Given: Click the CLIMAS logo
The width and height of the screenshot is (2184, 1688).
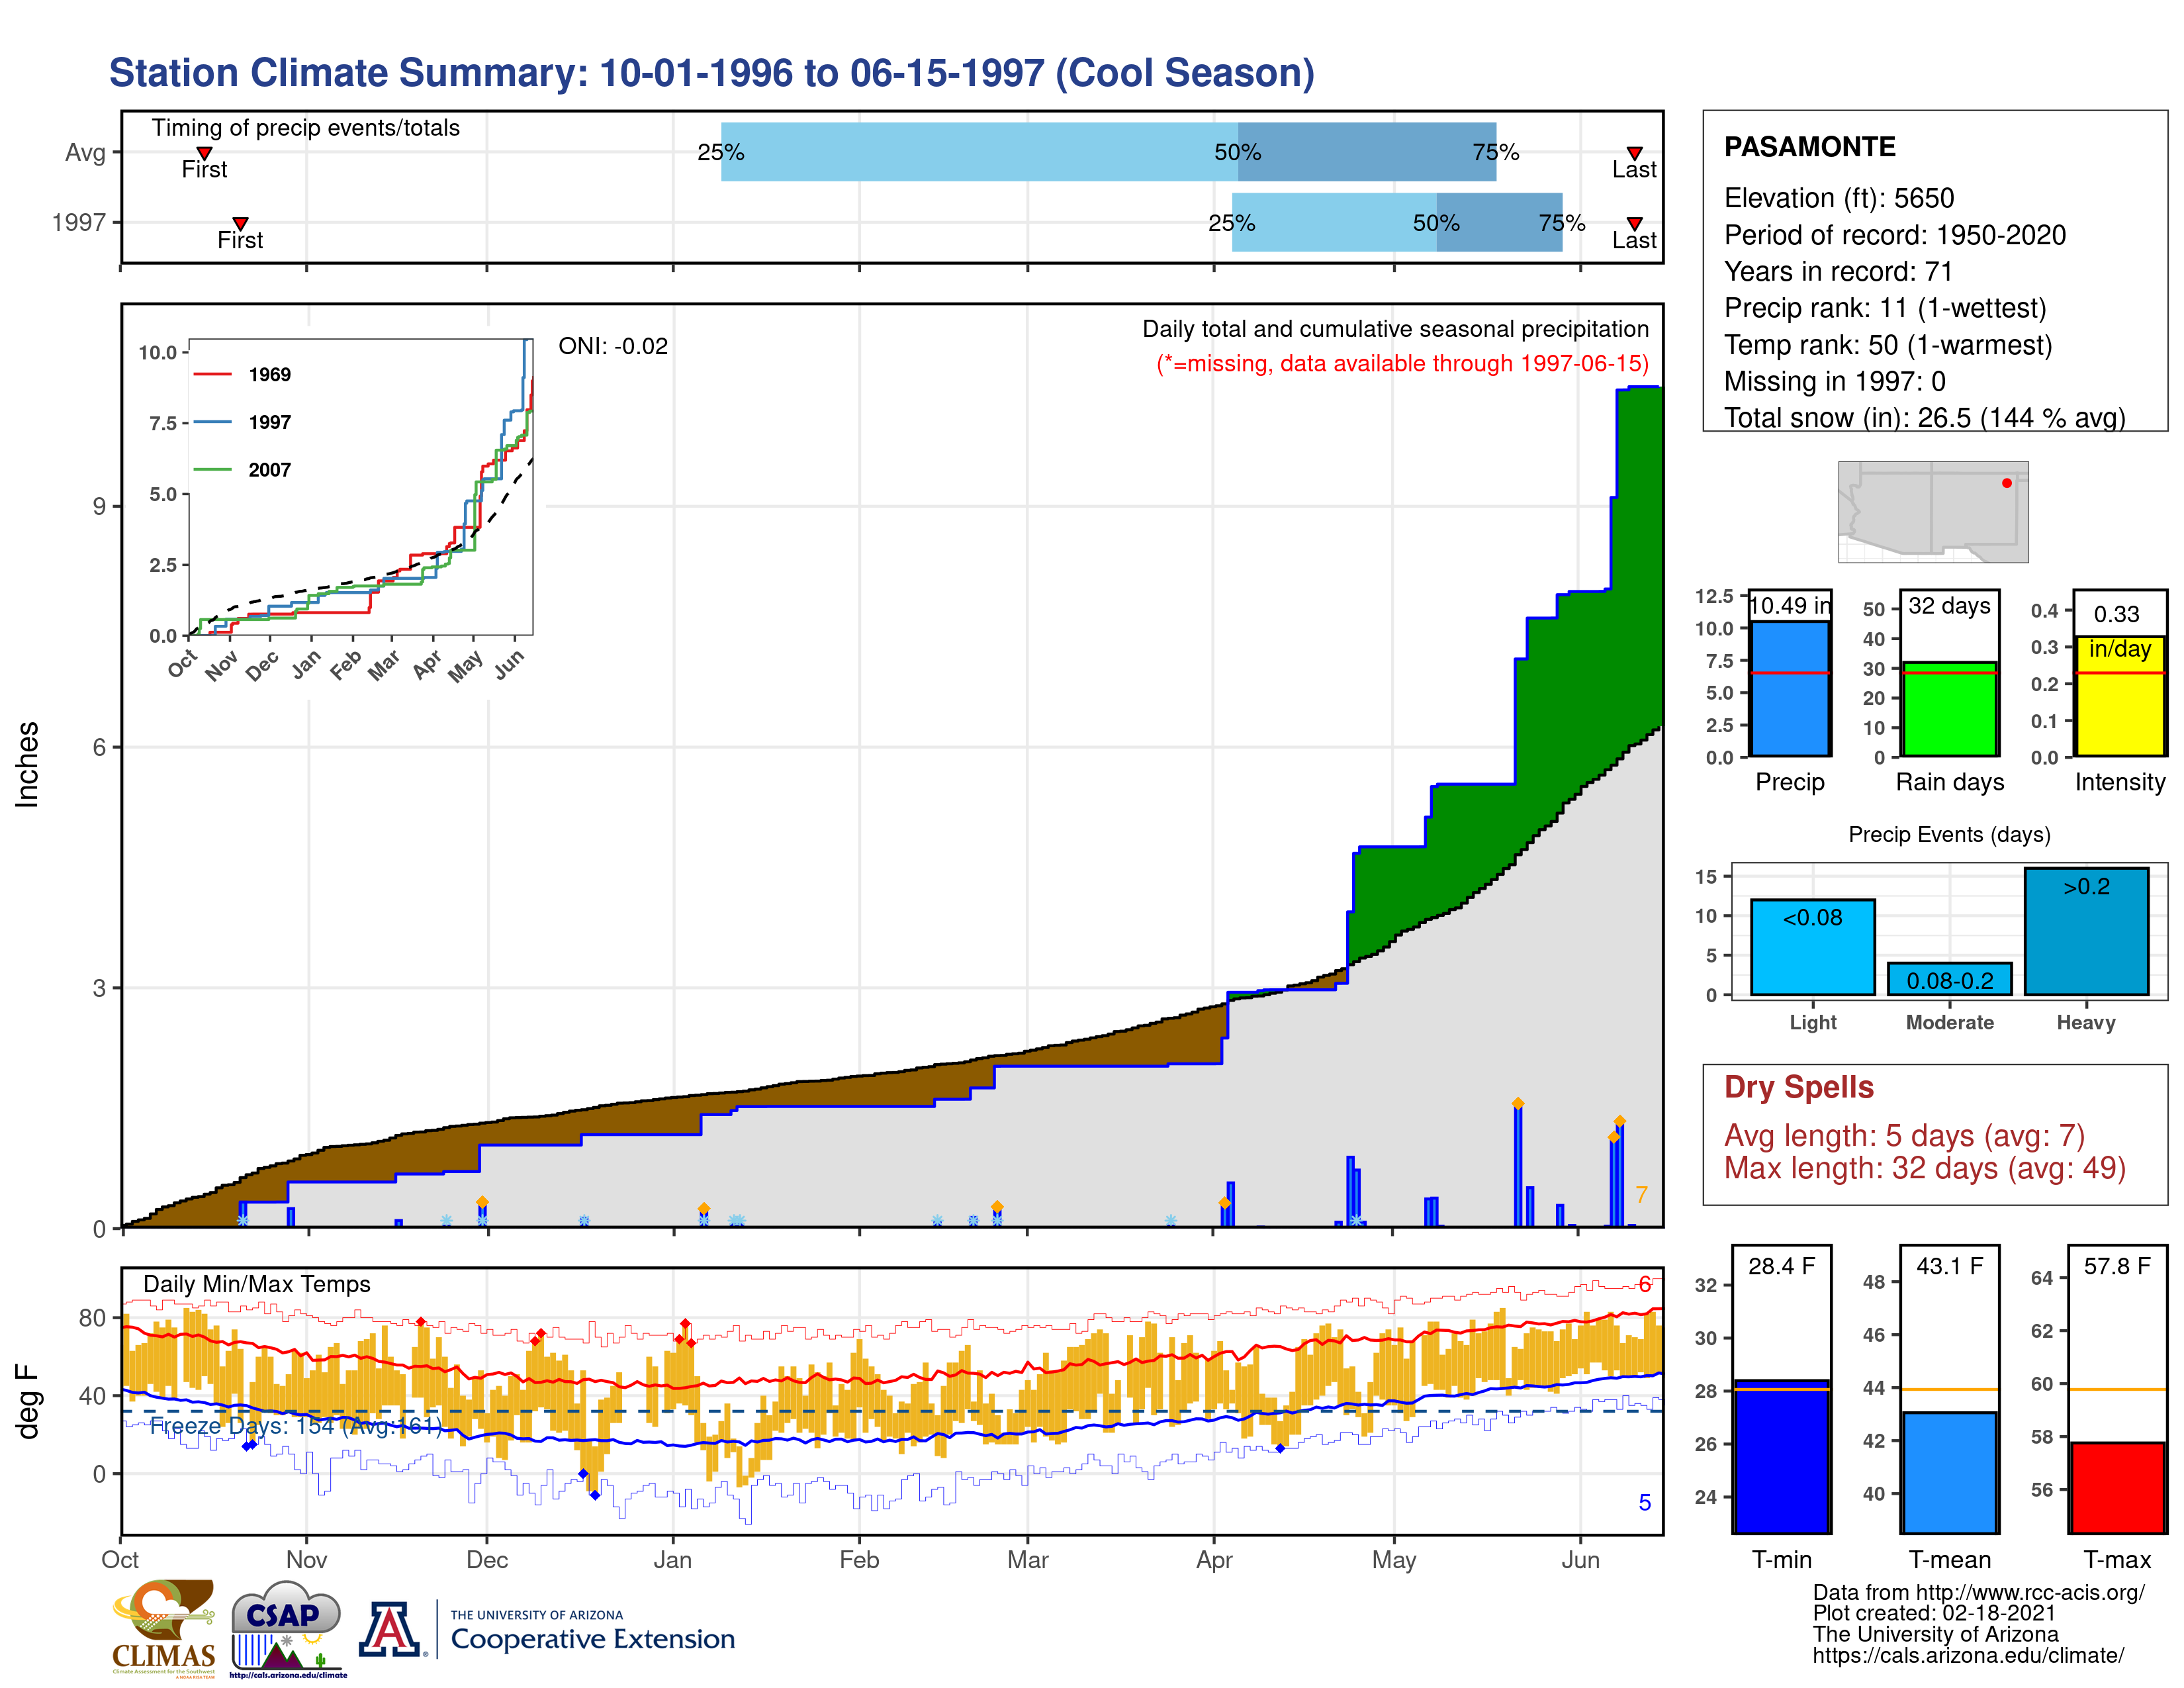Looking at the screenshot, I should [163, 1627].
